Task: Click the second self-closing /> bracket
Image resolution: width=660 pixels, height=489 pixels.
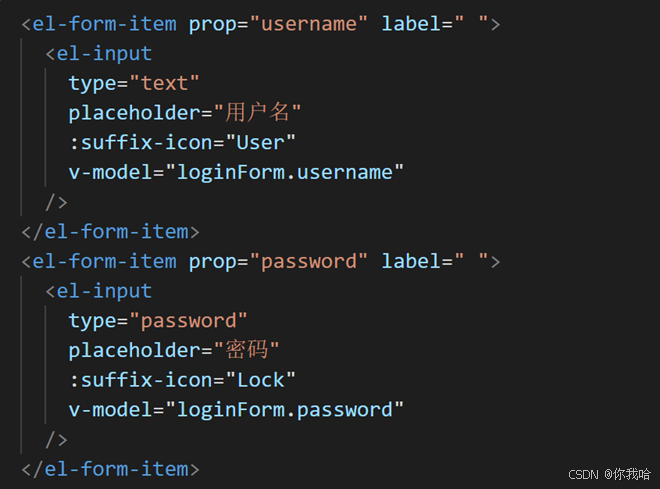Action: [56, 440]
